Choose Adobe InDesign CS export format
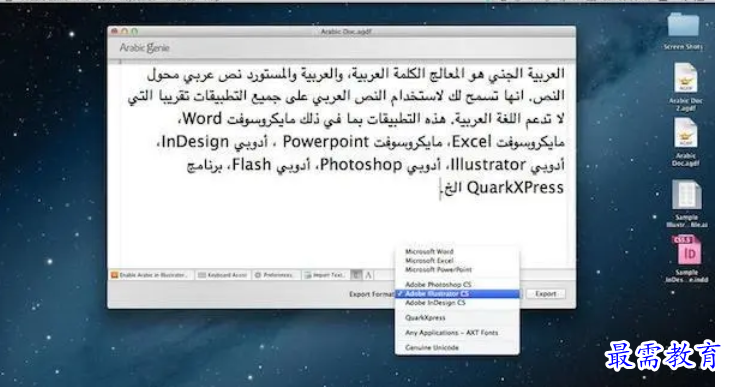 coord(457,302)
